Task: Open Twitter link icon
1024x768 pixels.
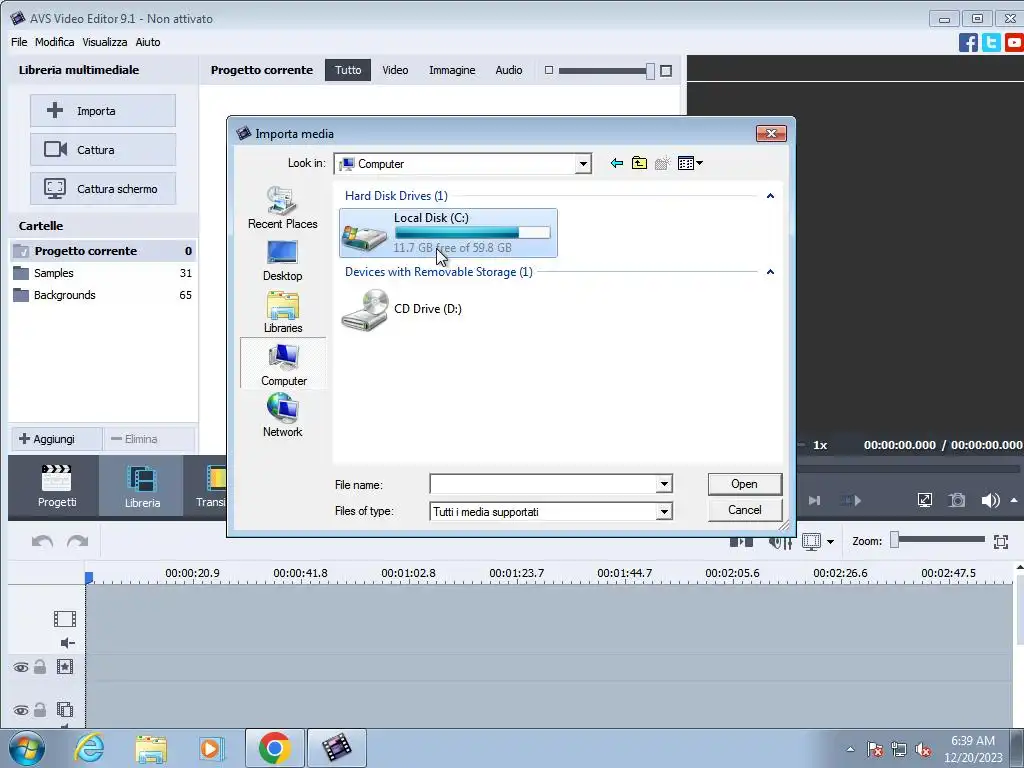Action: click(991, 42)
